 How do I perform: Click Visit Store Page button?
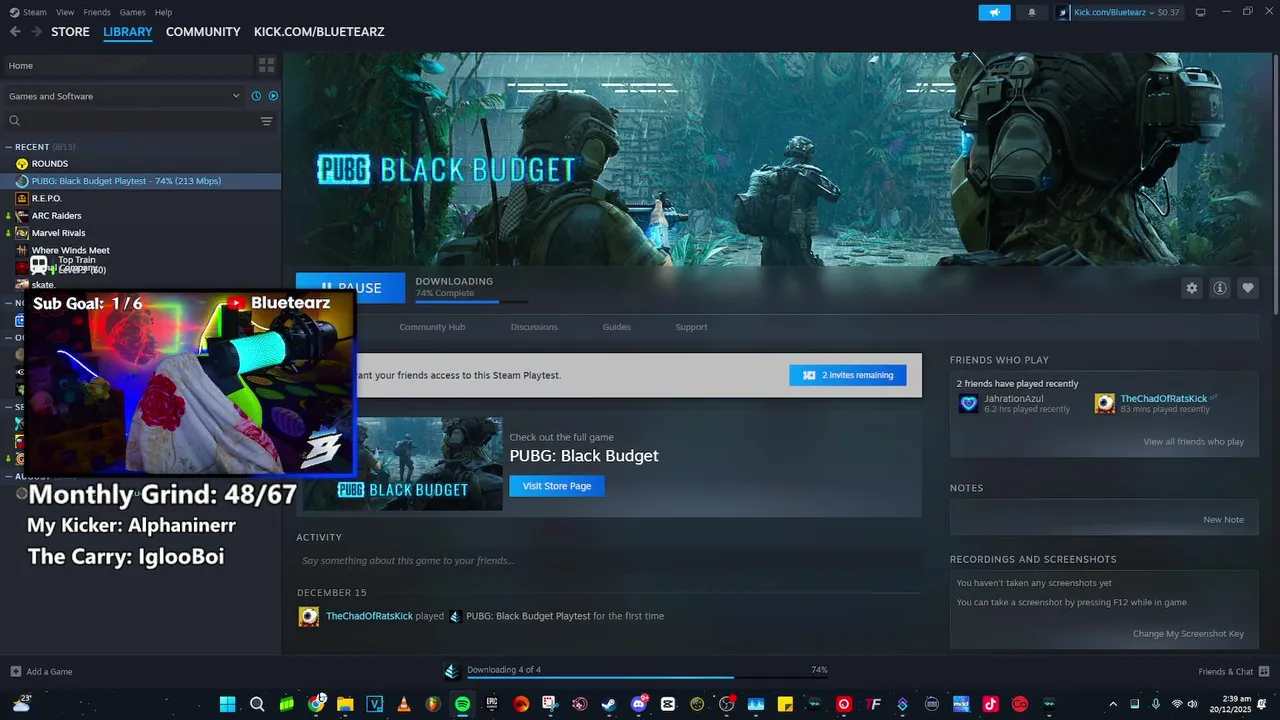(x=557, y=486)
